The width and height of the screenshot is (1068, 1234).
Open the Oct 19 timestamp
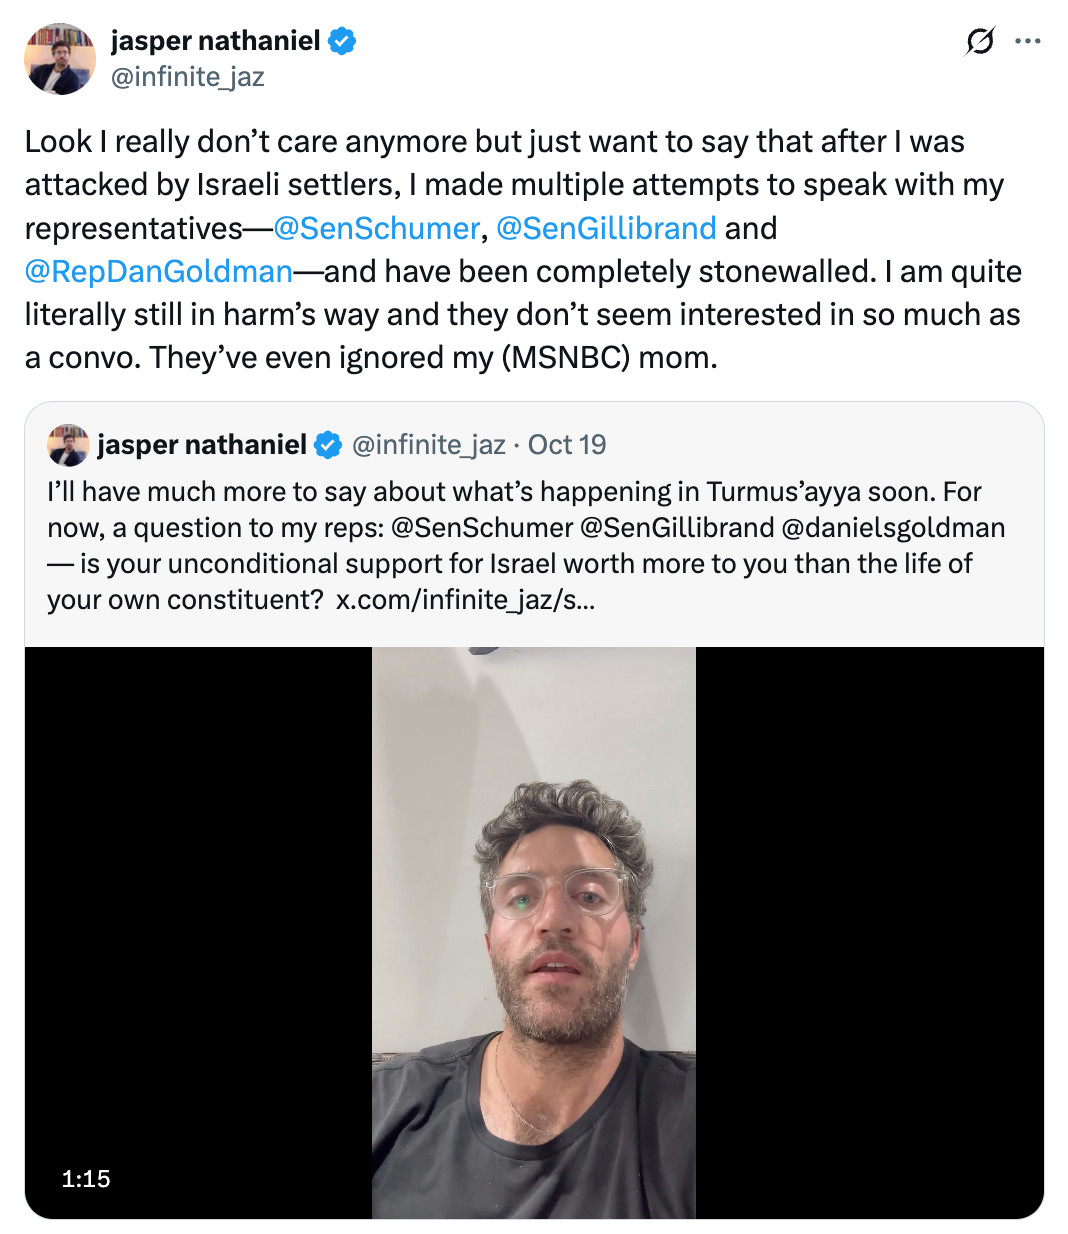(567, 445)
